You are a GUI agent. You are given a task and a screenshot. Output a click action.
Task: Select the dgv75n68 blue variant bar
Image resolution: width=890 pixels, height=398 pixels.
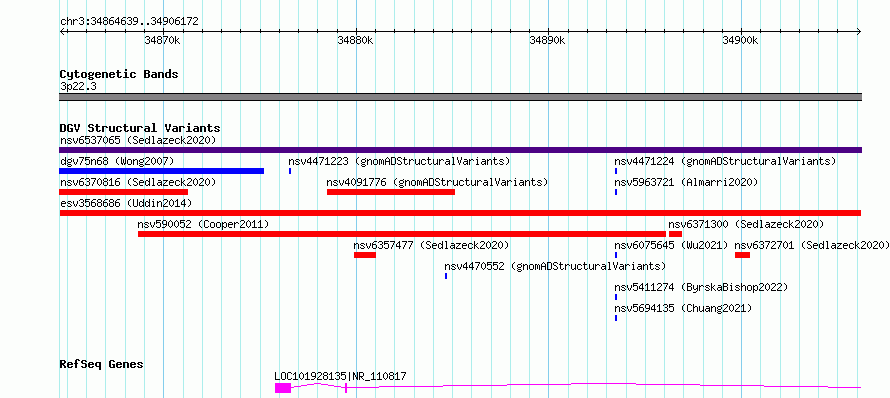[x=162, y=171]
